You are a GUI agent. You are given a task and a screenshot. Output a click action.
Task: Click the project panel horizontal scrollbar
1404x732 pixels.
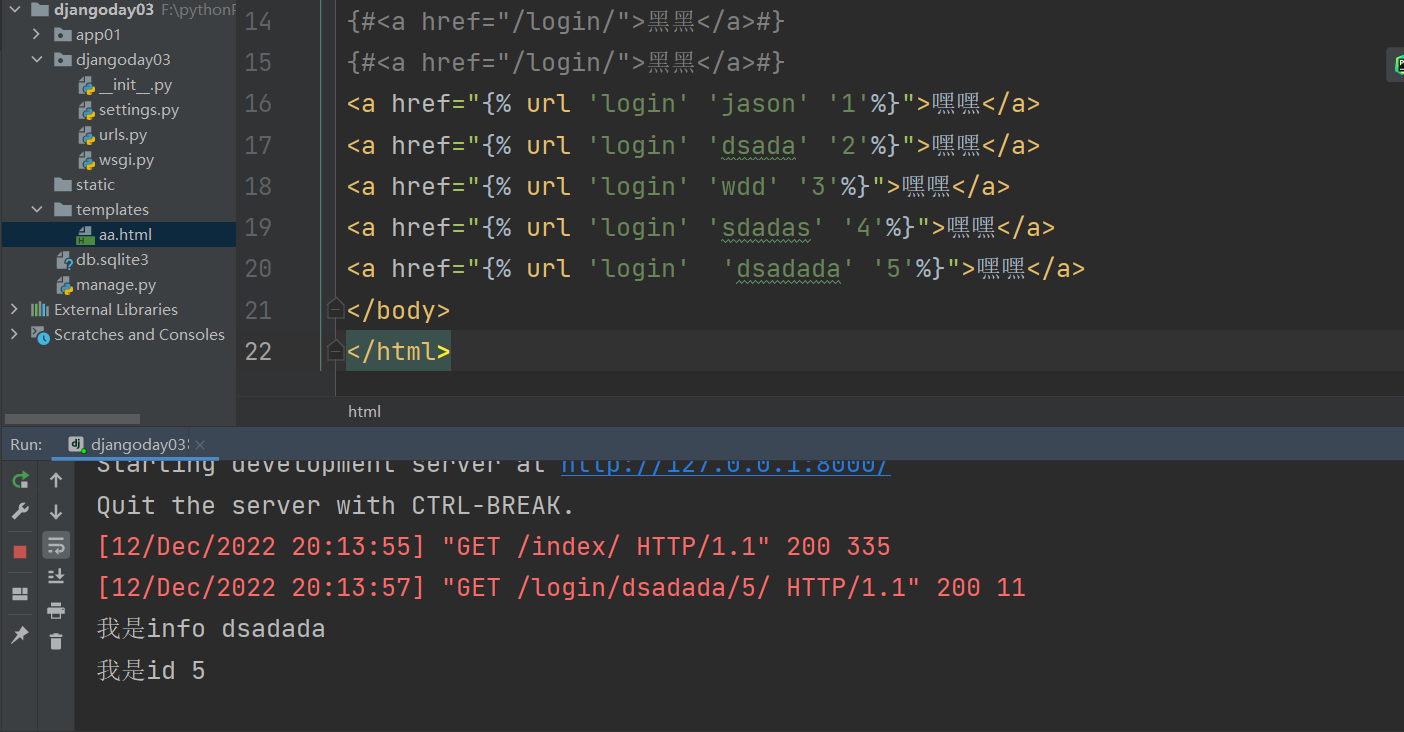click(x=72, y=419)
